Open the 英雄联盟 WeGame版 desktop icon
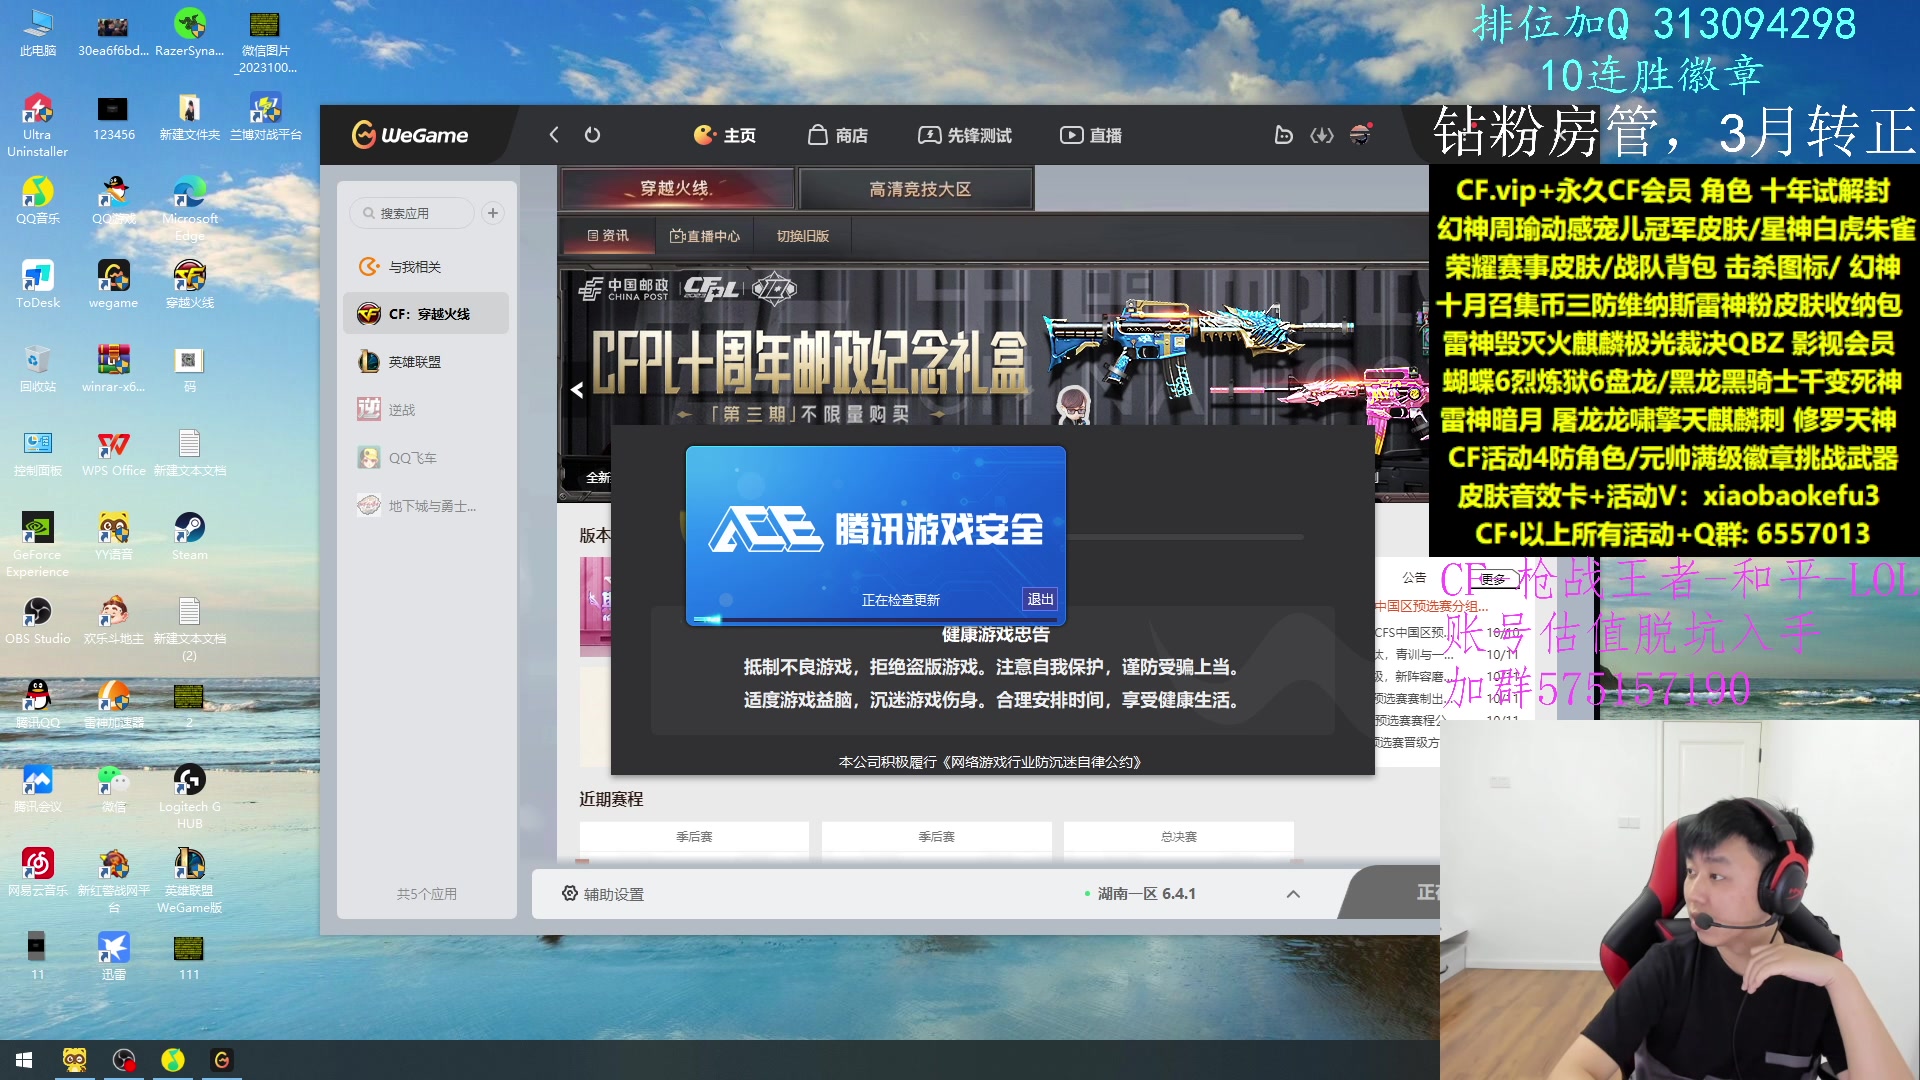Screen dimensions: 1920x1080 tap(190, 881)
